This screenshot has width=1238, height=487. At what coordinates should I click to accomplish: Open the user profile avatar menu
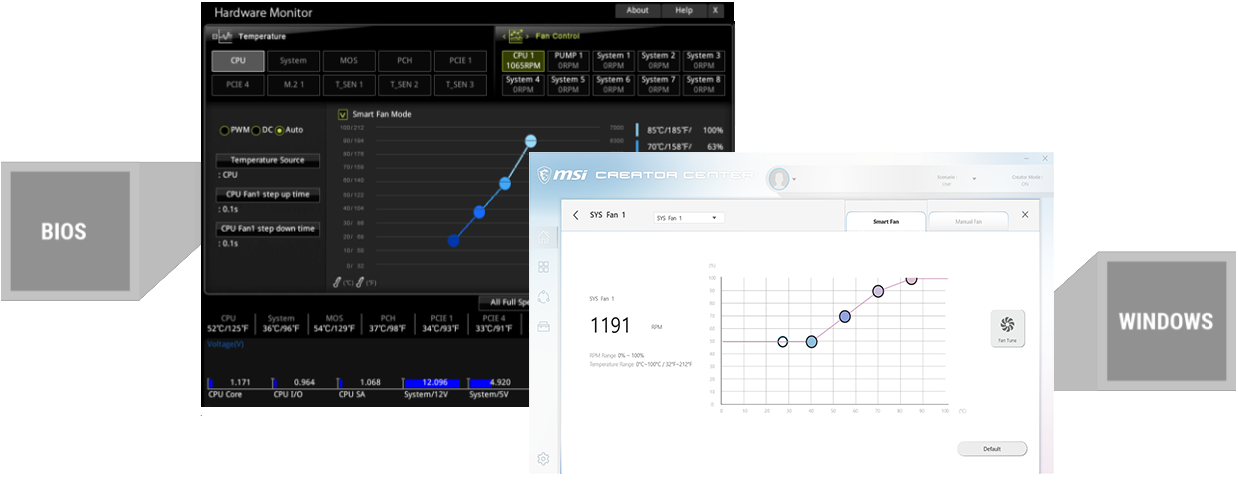pos(779,178)
